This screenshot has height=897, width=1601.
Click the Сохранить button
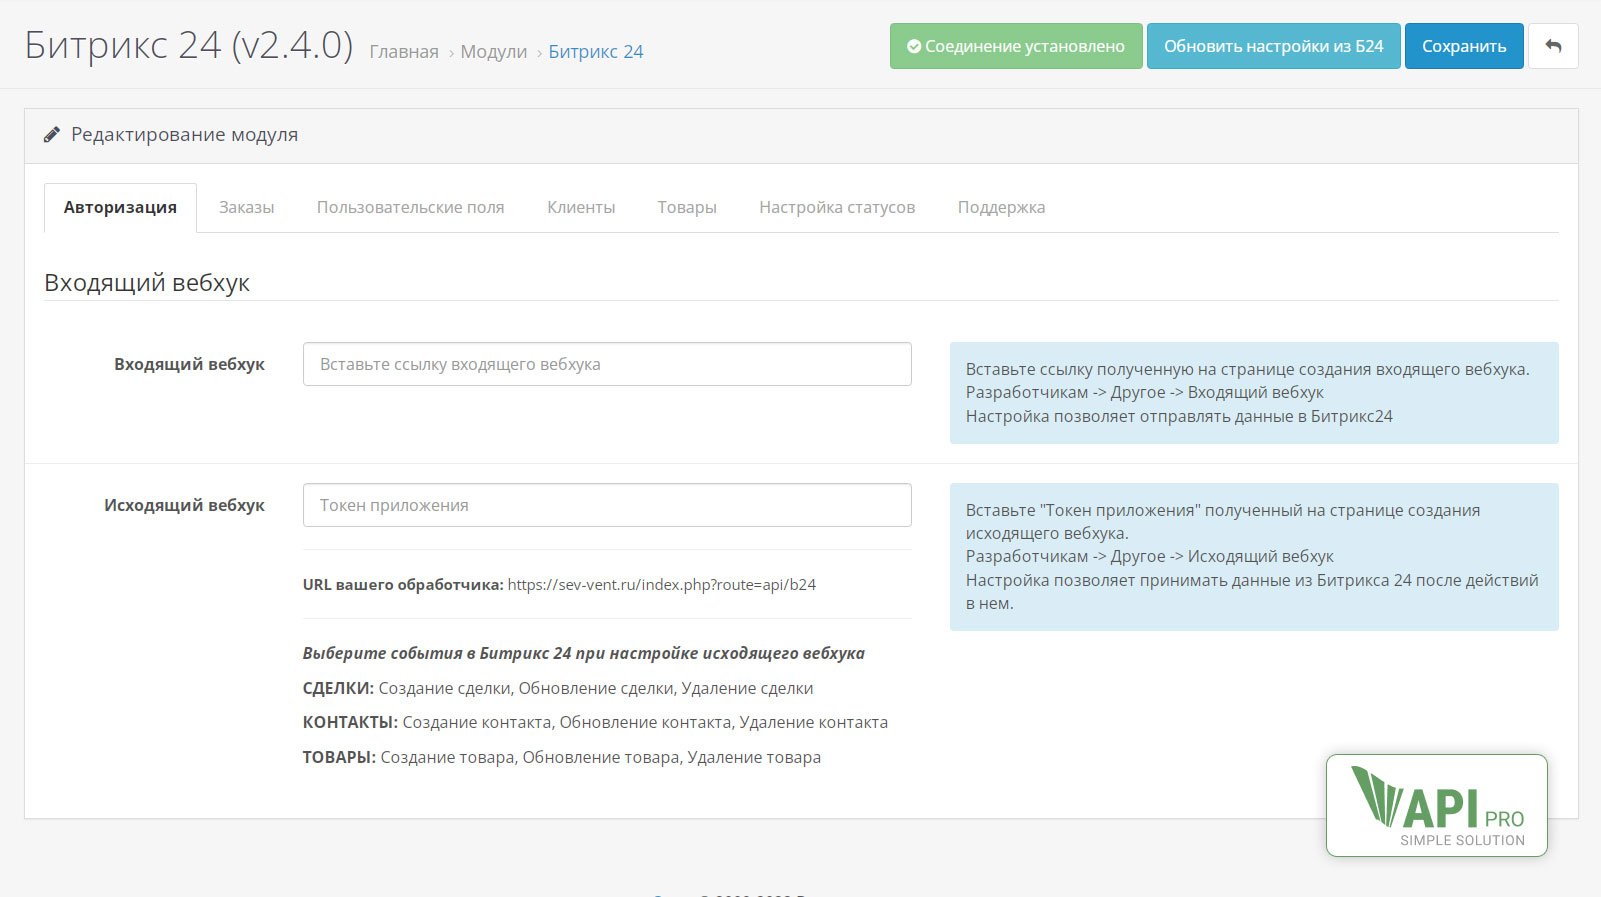[1464, 46]
